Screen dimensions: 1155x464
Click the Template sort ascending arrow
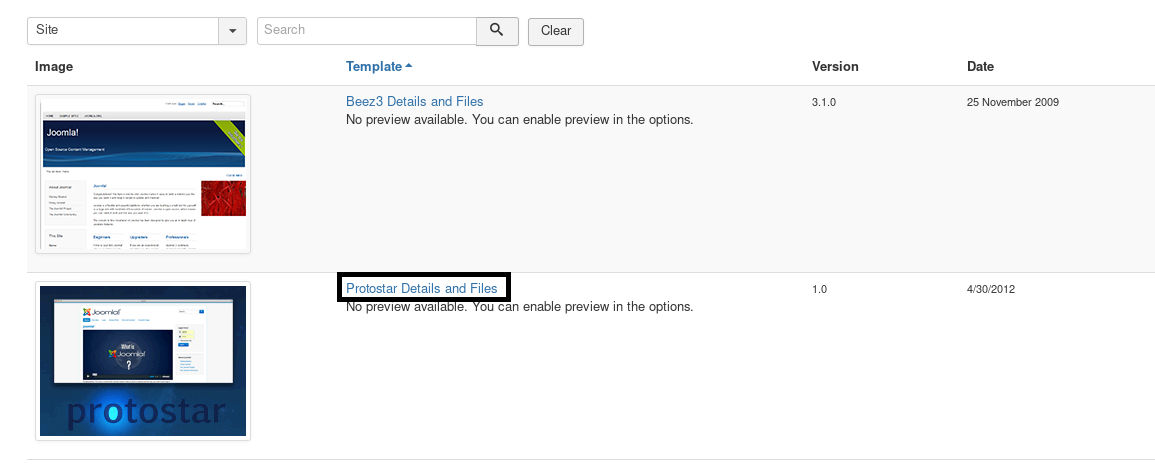click(x=409, y=66)
